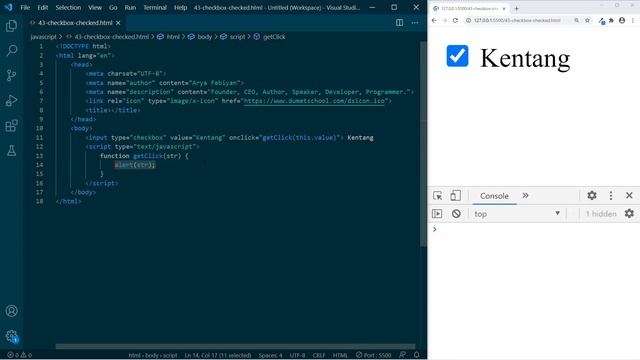Screen dimensions: 640x360
Task: Select the 43-checkbox-checked.html editor tab
Action: point(75,23)
